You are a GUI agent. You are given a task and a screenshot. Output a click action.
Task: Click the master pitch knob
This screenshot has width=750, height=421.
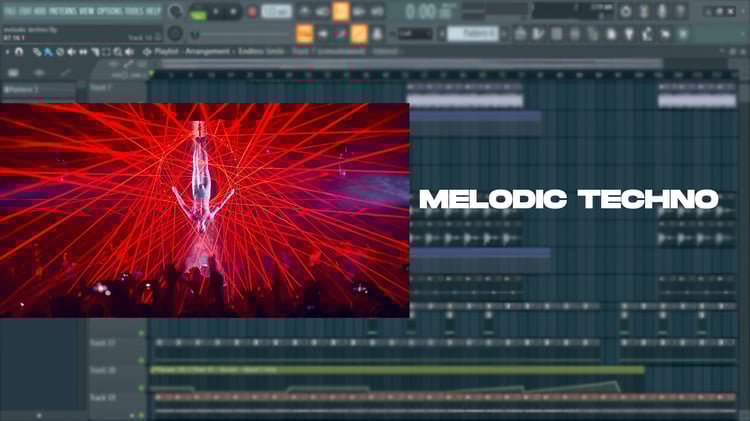click(x=175, y=33)
